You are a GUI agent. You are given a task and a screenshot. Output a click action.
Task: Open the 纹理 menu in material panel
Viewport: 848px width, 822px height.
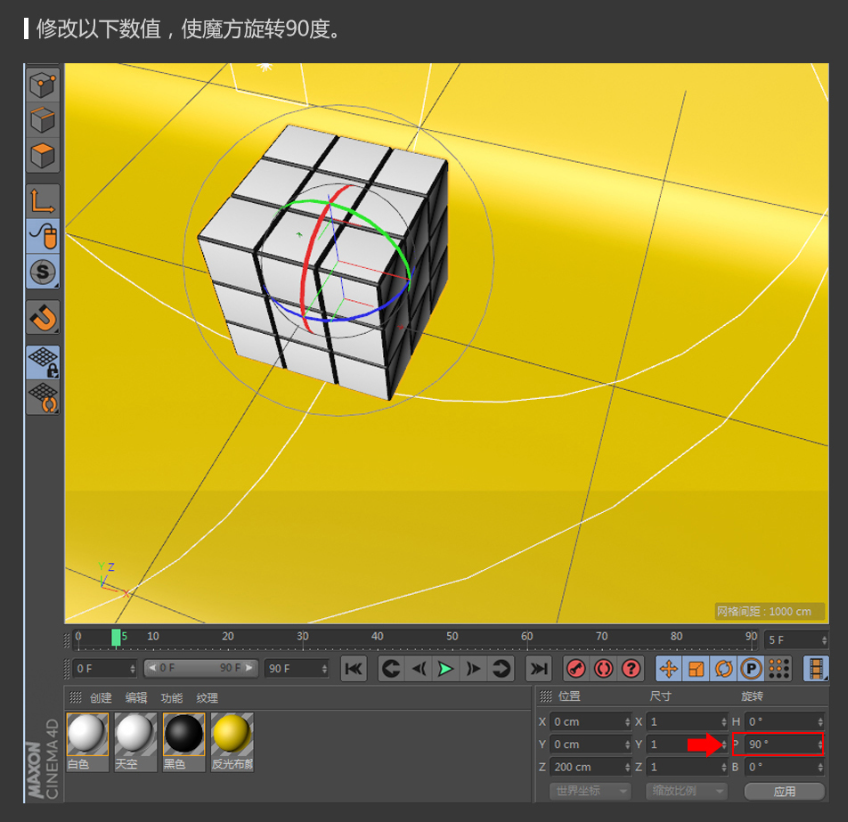coord(207,698)
